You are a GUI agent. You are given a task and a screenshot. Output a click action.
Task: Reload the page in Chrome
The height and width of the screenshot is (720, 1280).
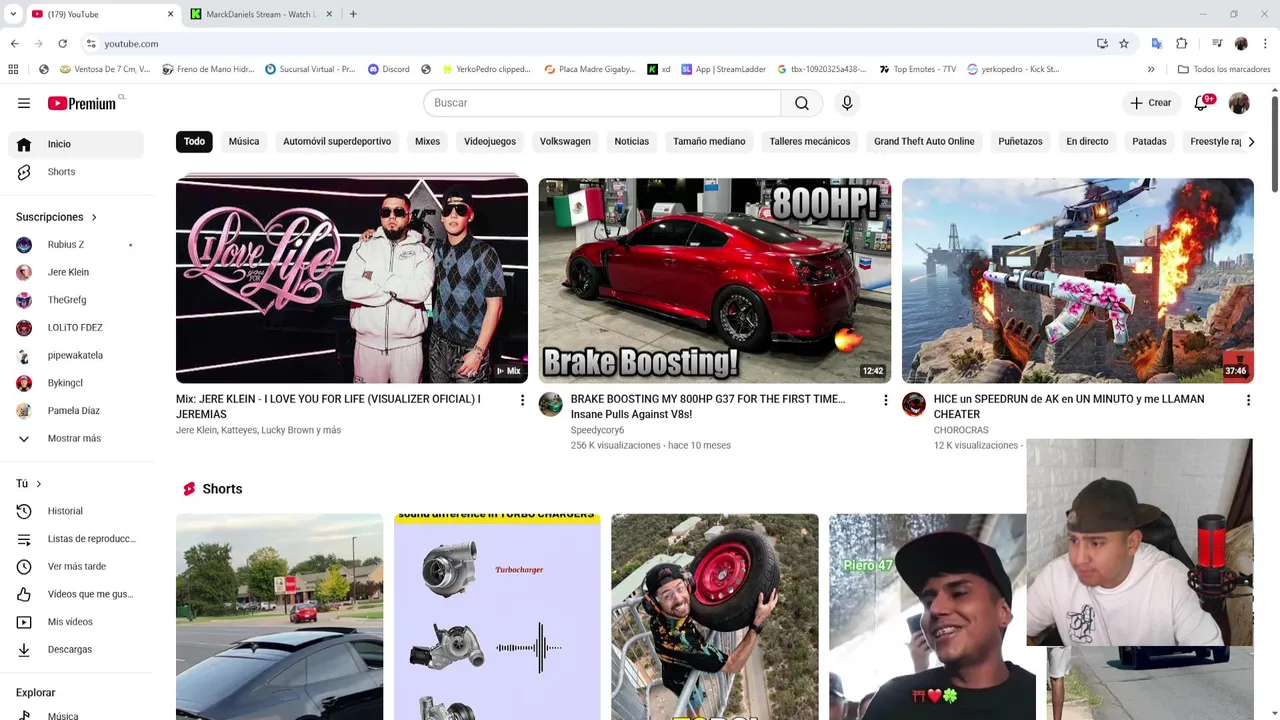pyautogui.click(x=62, y=44)
